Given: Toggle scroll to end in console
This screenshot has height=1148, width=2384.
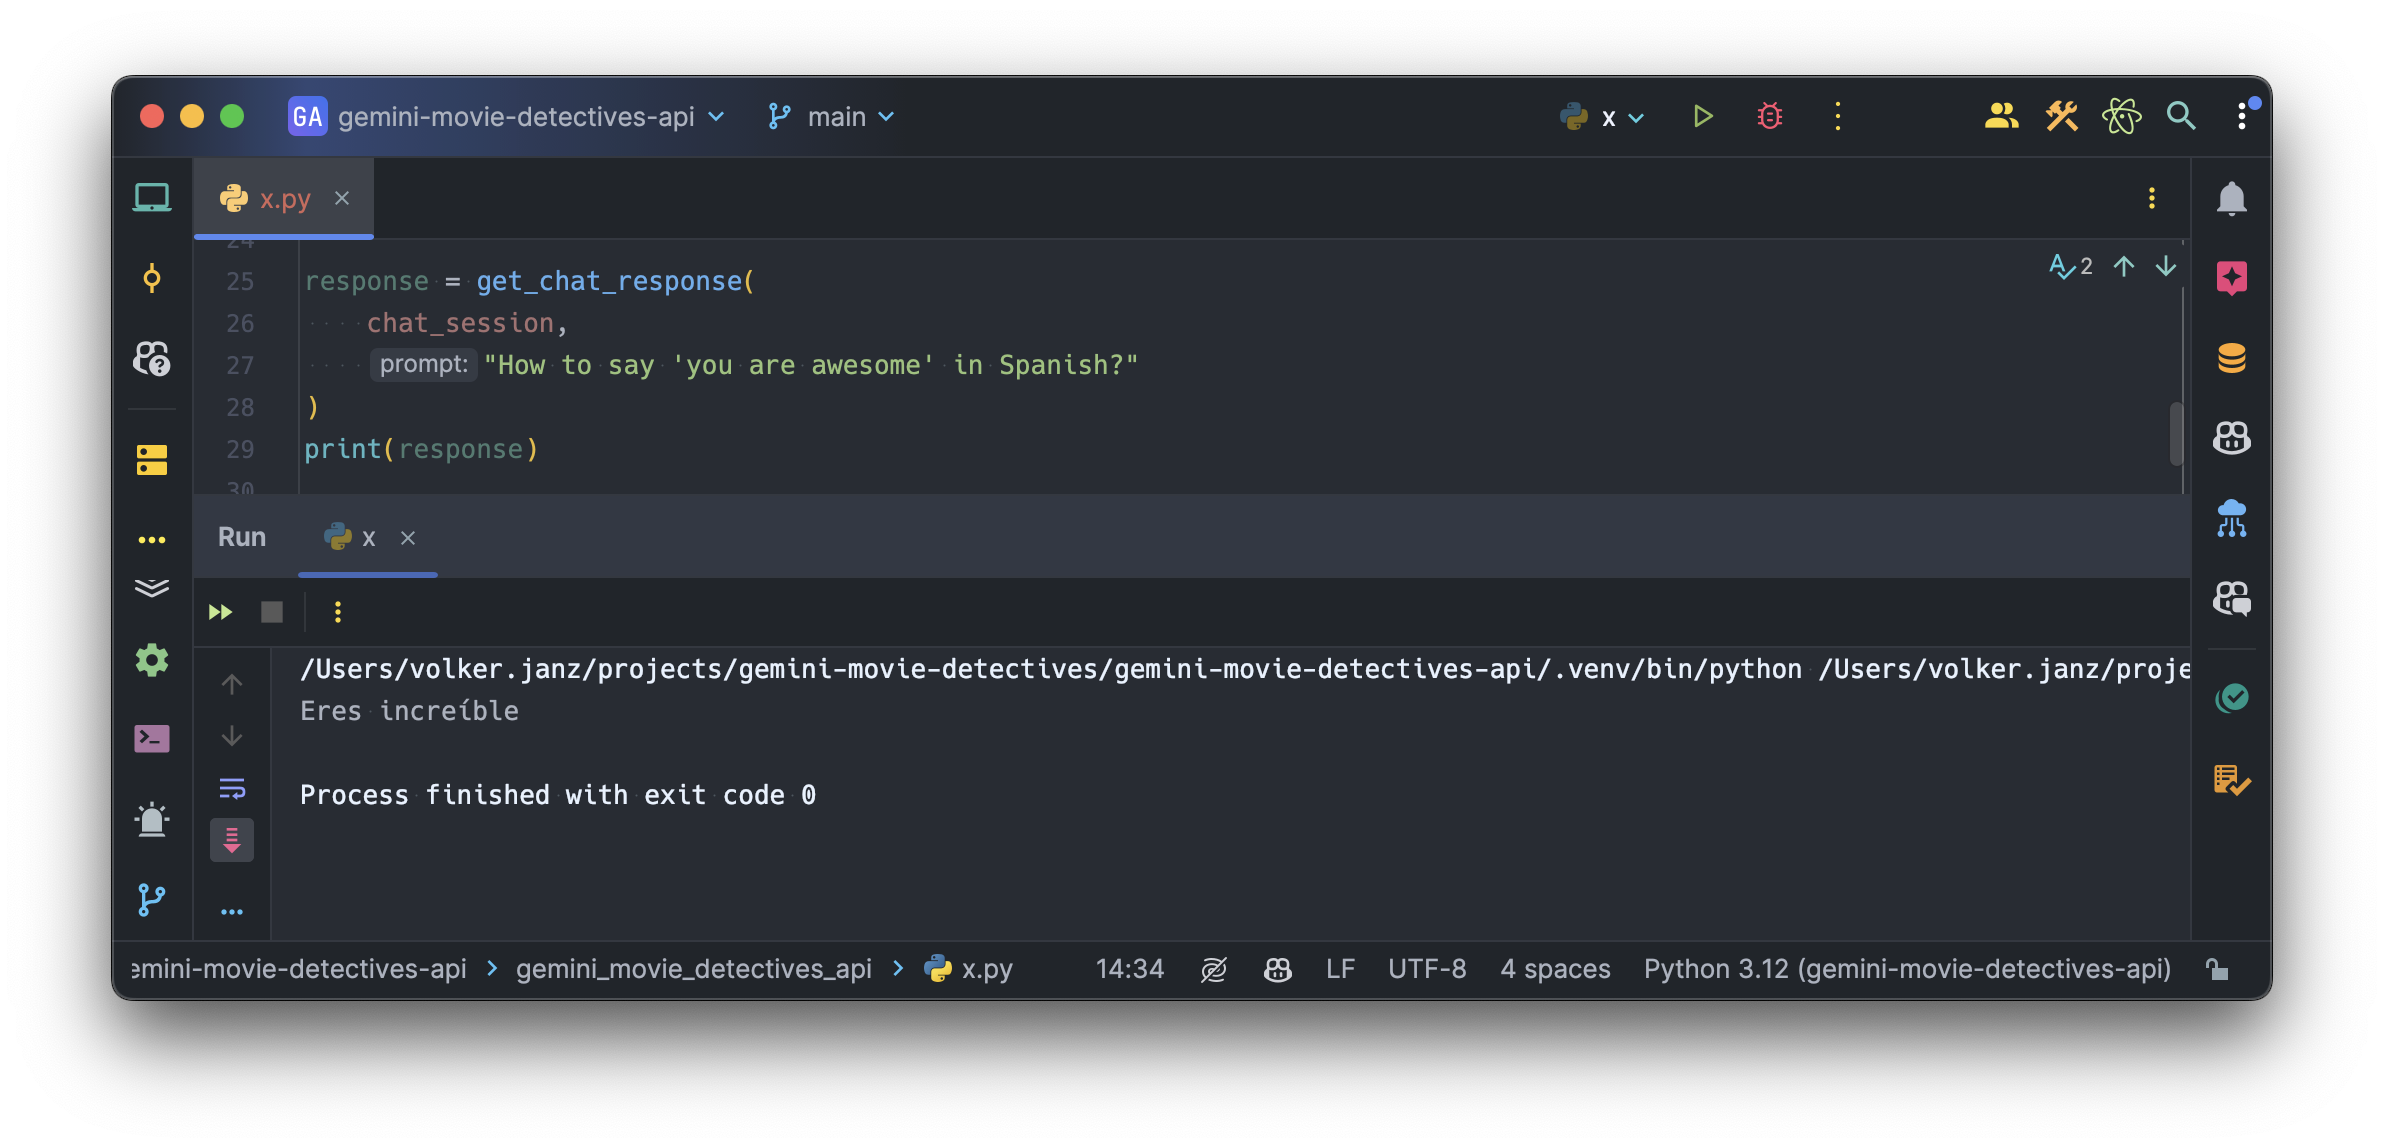Looking at the screenshot, I should tap(232, 840).
